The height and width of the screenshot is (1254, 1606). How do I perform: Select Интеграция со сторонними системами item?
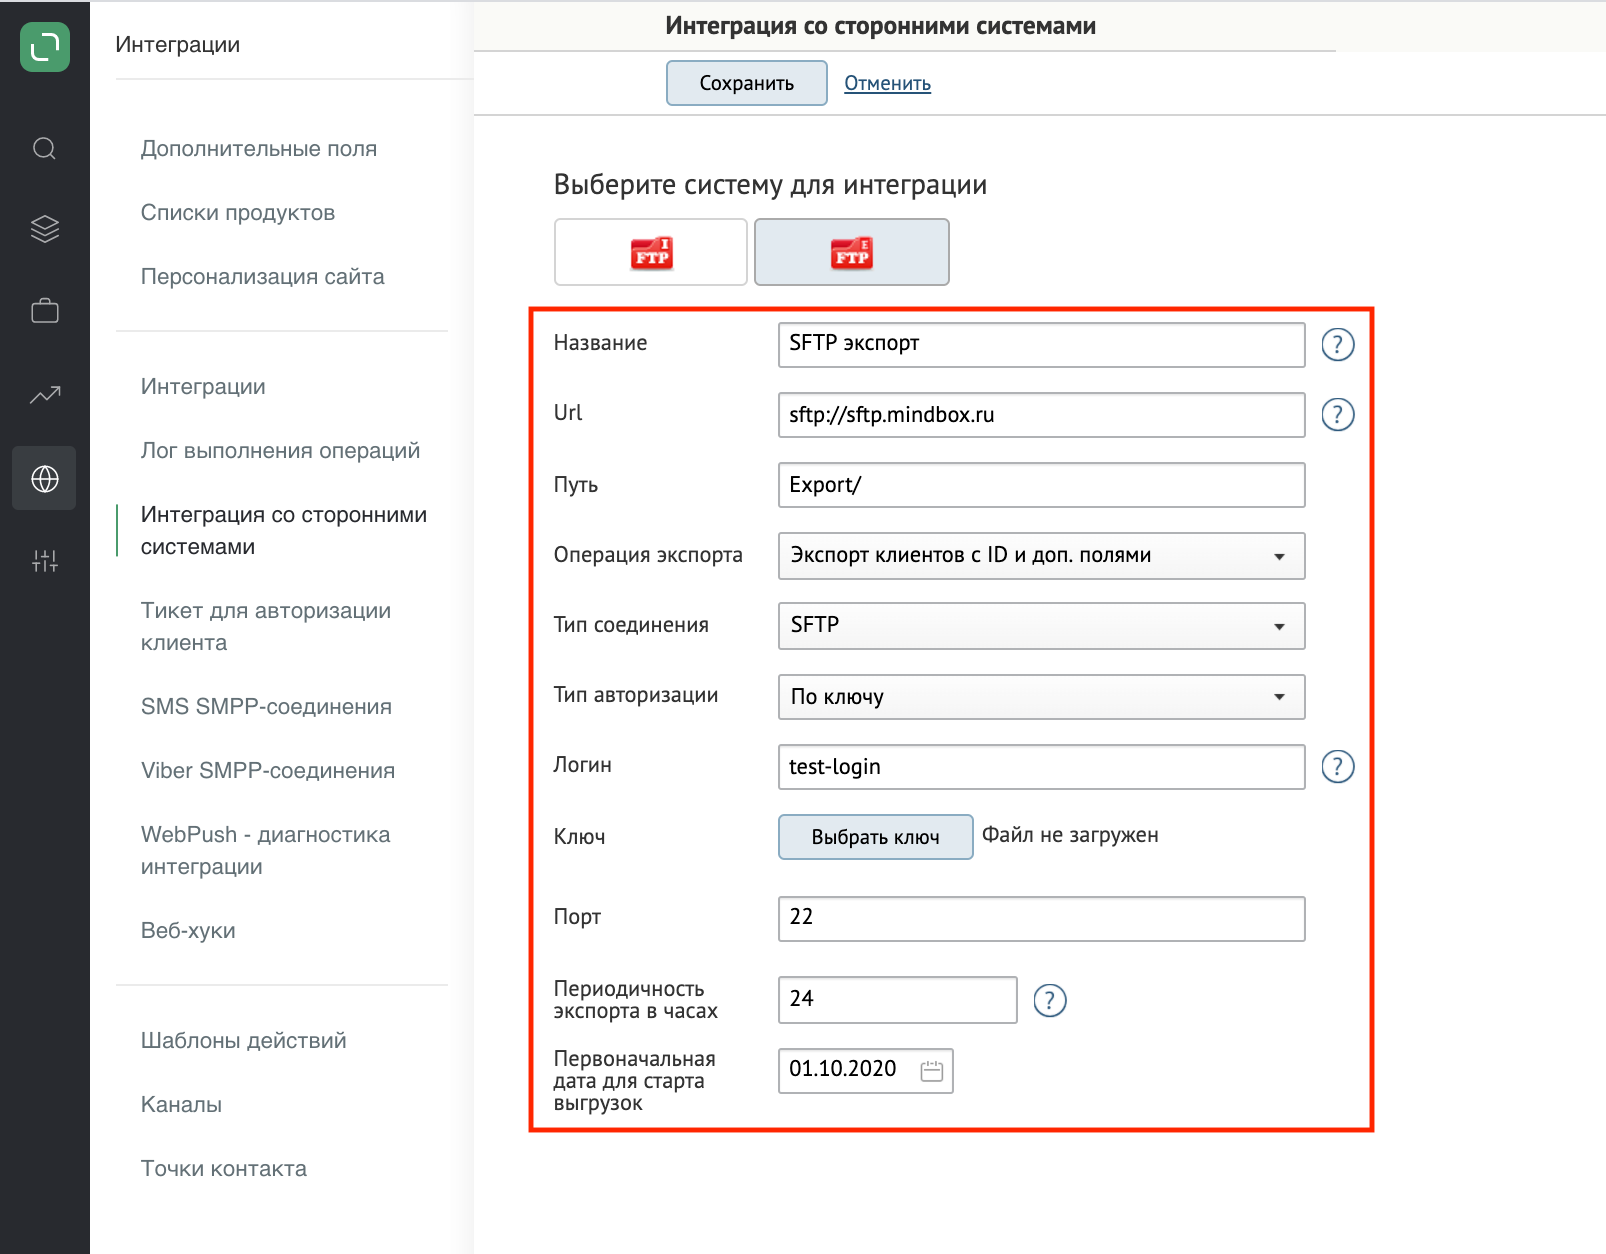[x=284, y=531]
